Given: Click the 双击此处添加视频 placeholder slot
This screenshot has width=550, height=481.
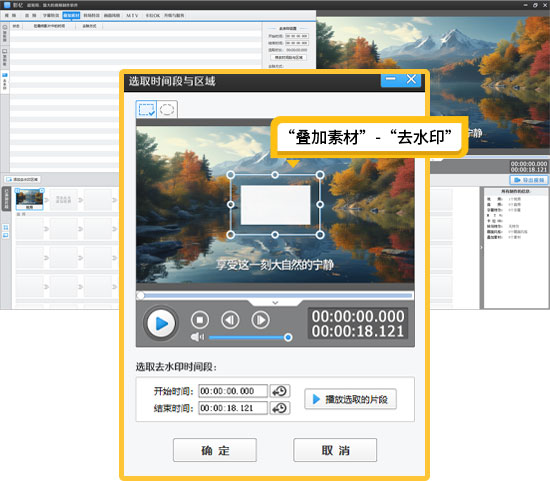Looking at the screenshot, I should pyautogui.click(x=63, y=200).
